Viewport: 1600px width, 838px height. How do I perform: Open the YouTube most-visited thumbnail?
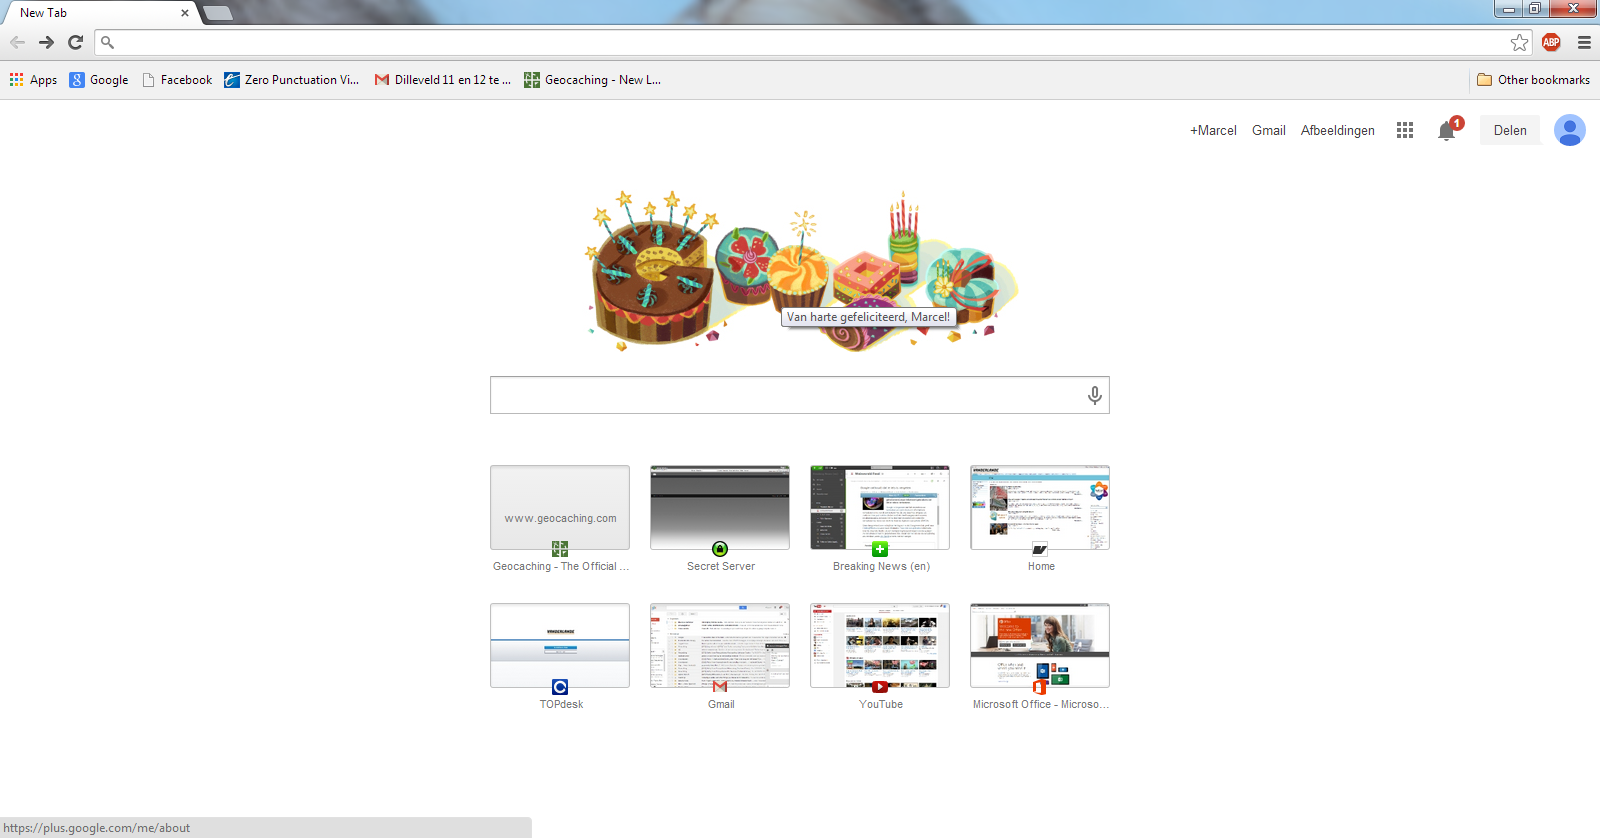pyautogui.click(x=880, y=646)
